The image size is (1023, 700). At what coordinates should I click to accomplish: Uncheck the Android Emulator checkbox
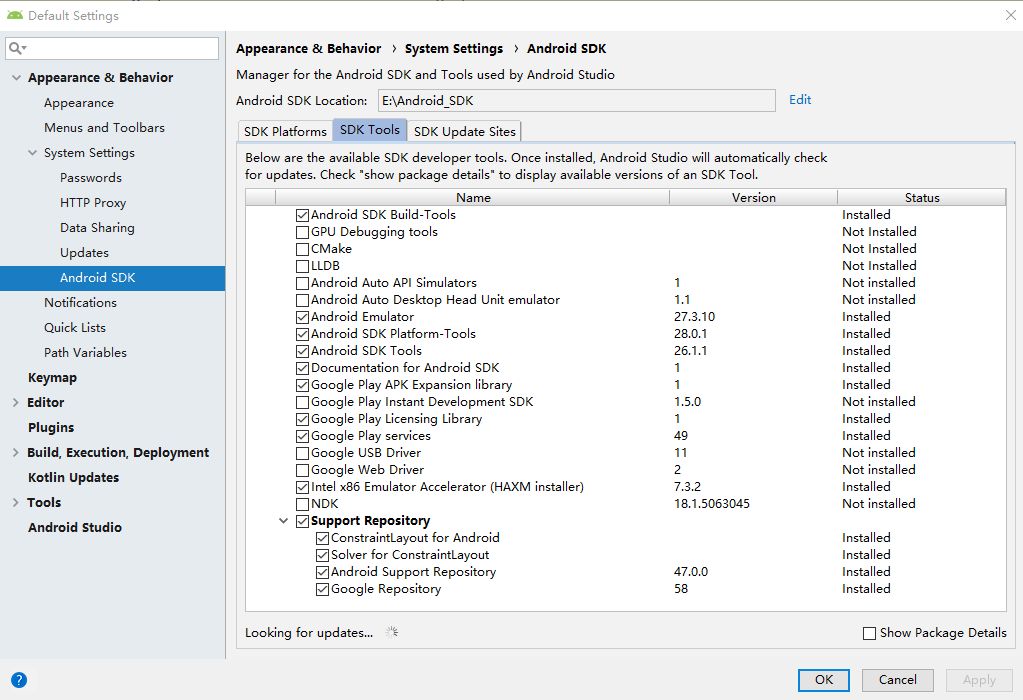click(x=302, y=317)
